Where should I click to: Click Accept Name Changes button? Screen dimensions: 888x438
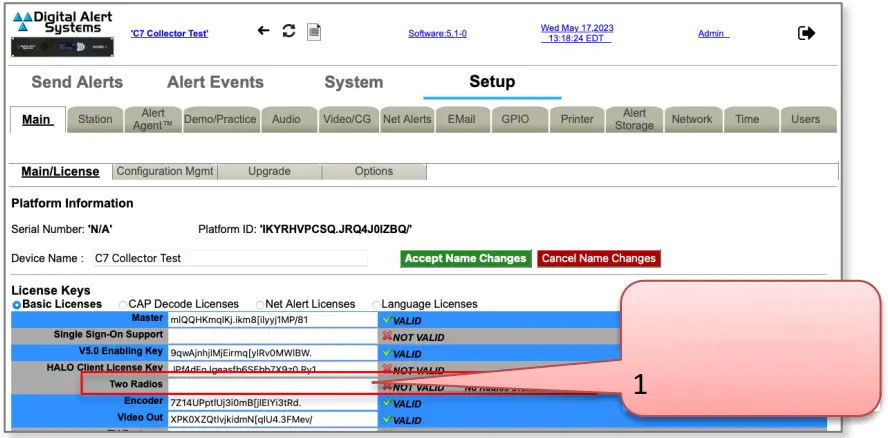466,258
